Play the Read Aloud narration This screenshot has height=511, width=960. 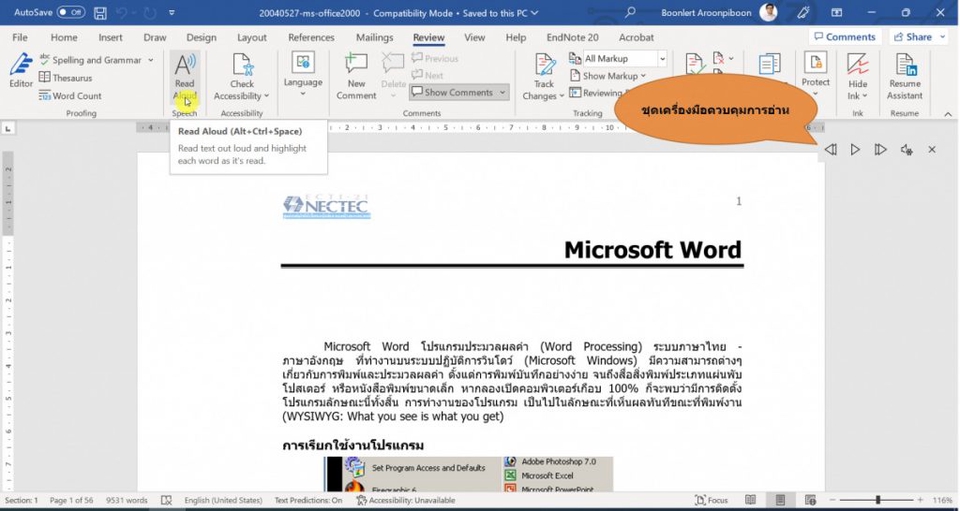click(855, 149)
